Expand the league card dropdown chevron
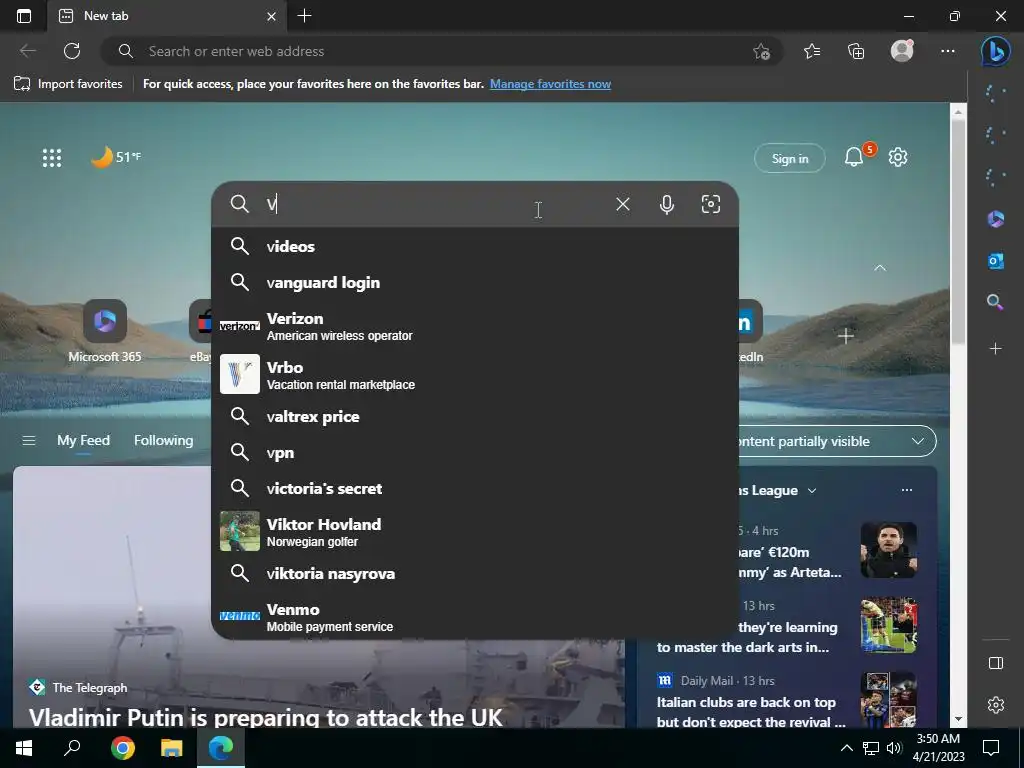The width and height of the screenshot is (1024, 768). [812, 490]
